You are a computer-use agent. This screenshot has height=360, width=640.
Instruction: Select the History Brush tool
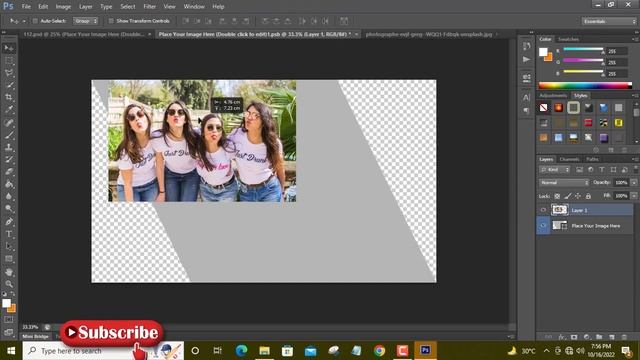9,159
